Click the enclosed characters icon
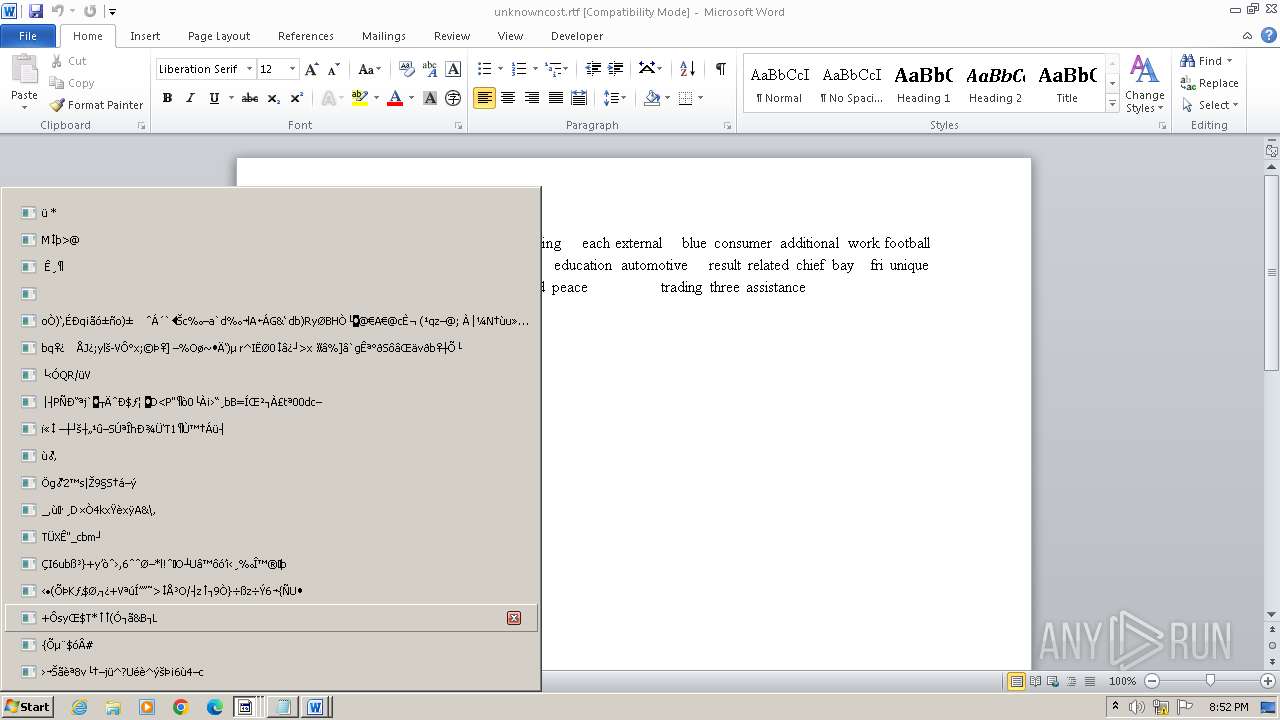 click(453, 98)
